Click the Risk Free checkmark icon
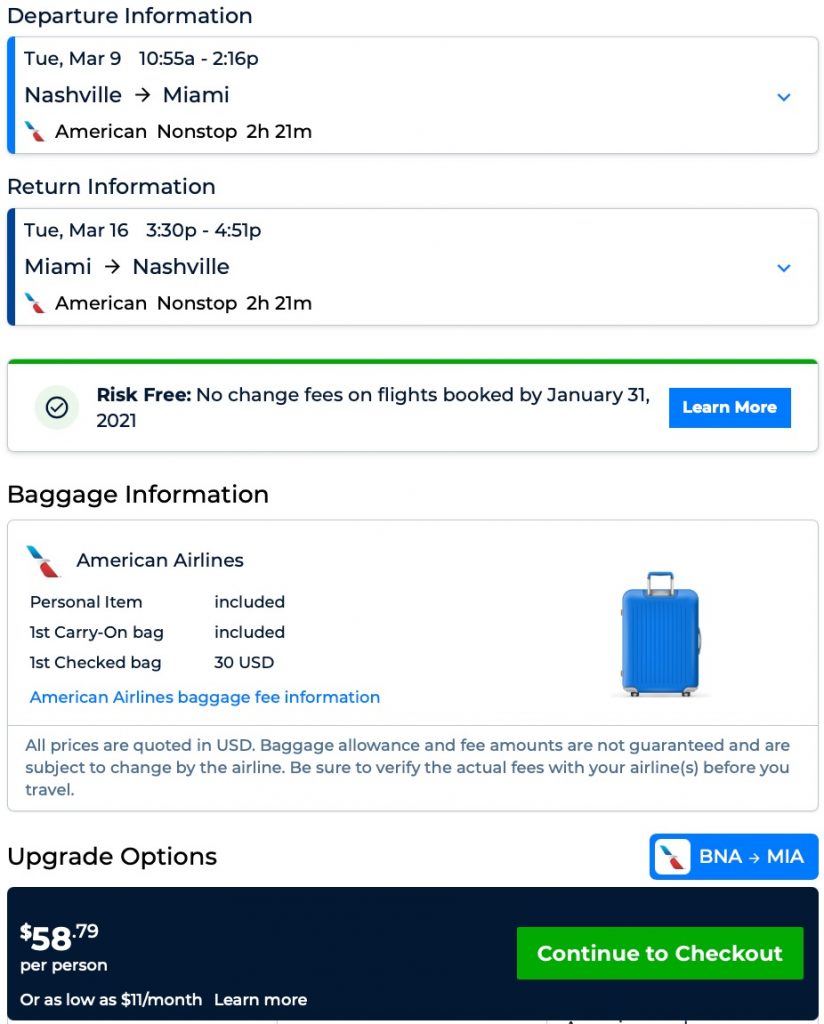Screen dimensions: 824x1024 pyautogui.click(x=57, y=408)
